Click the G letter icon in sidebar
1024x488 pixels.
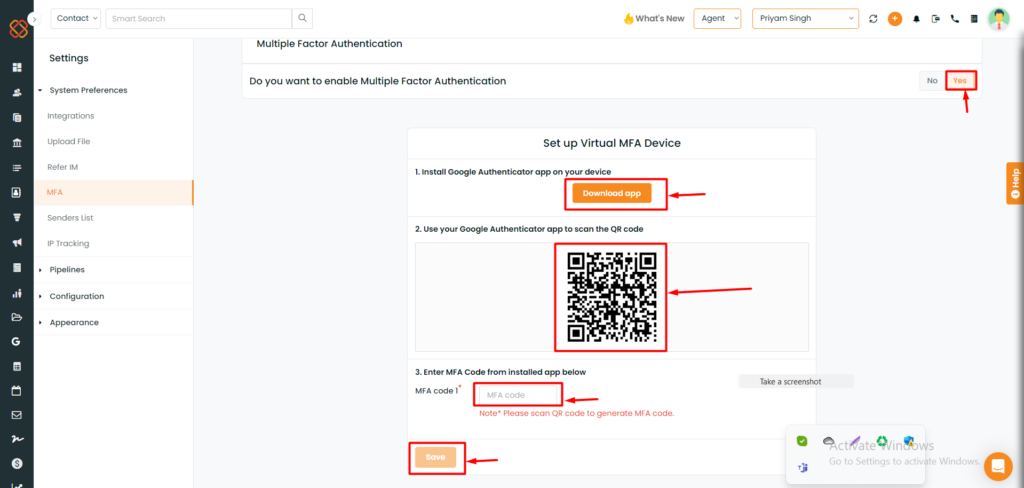click(17, 342)
